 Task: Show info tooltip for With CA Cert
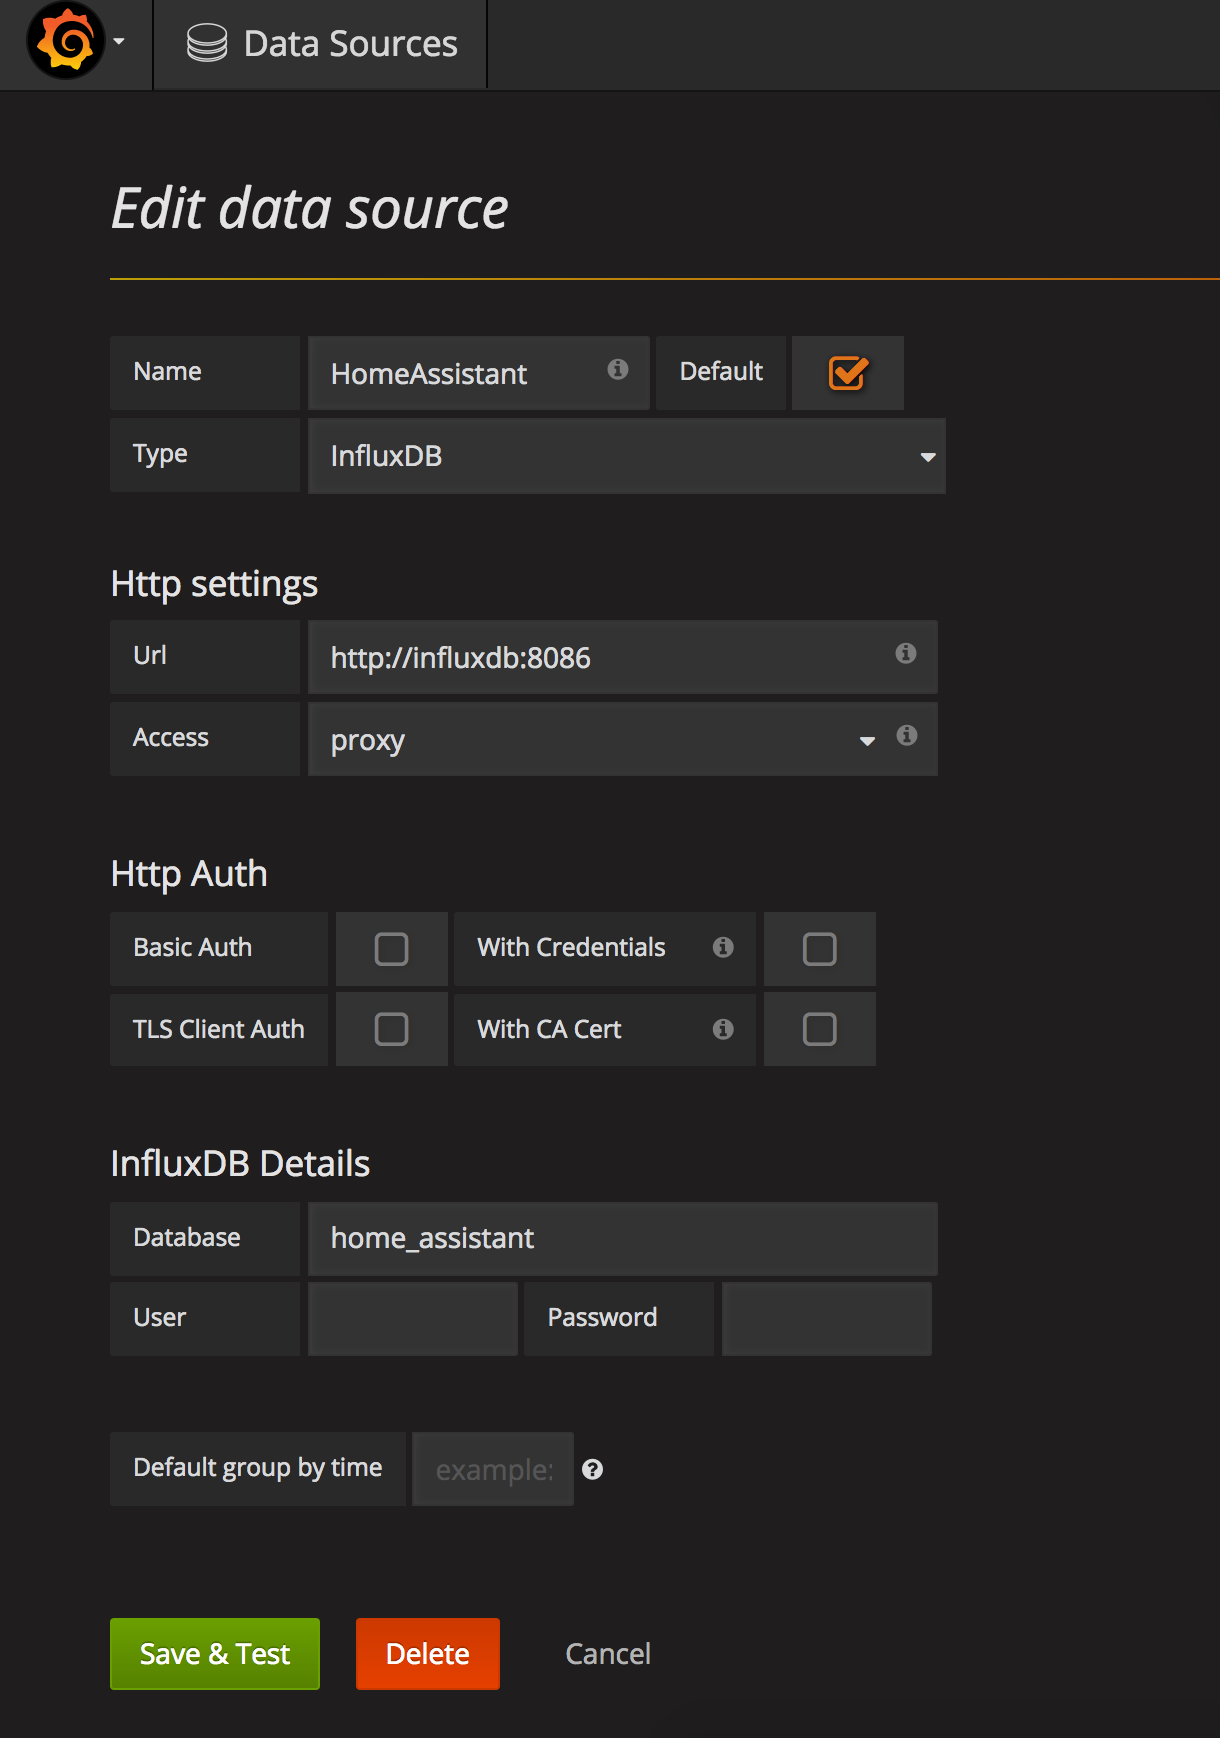(723, 1030)
